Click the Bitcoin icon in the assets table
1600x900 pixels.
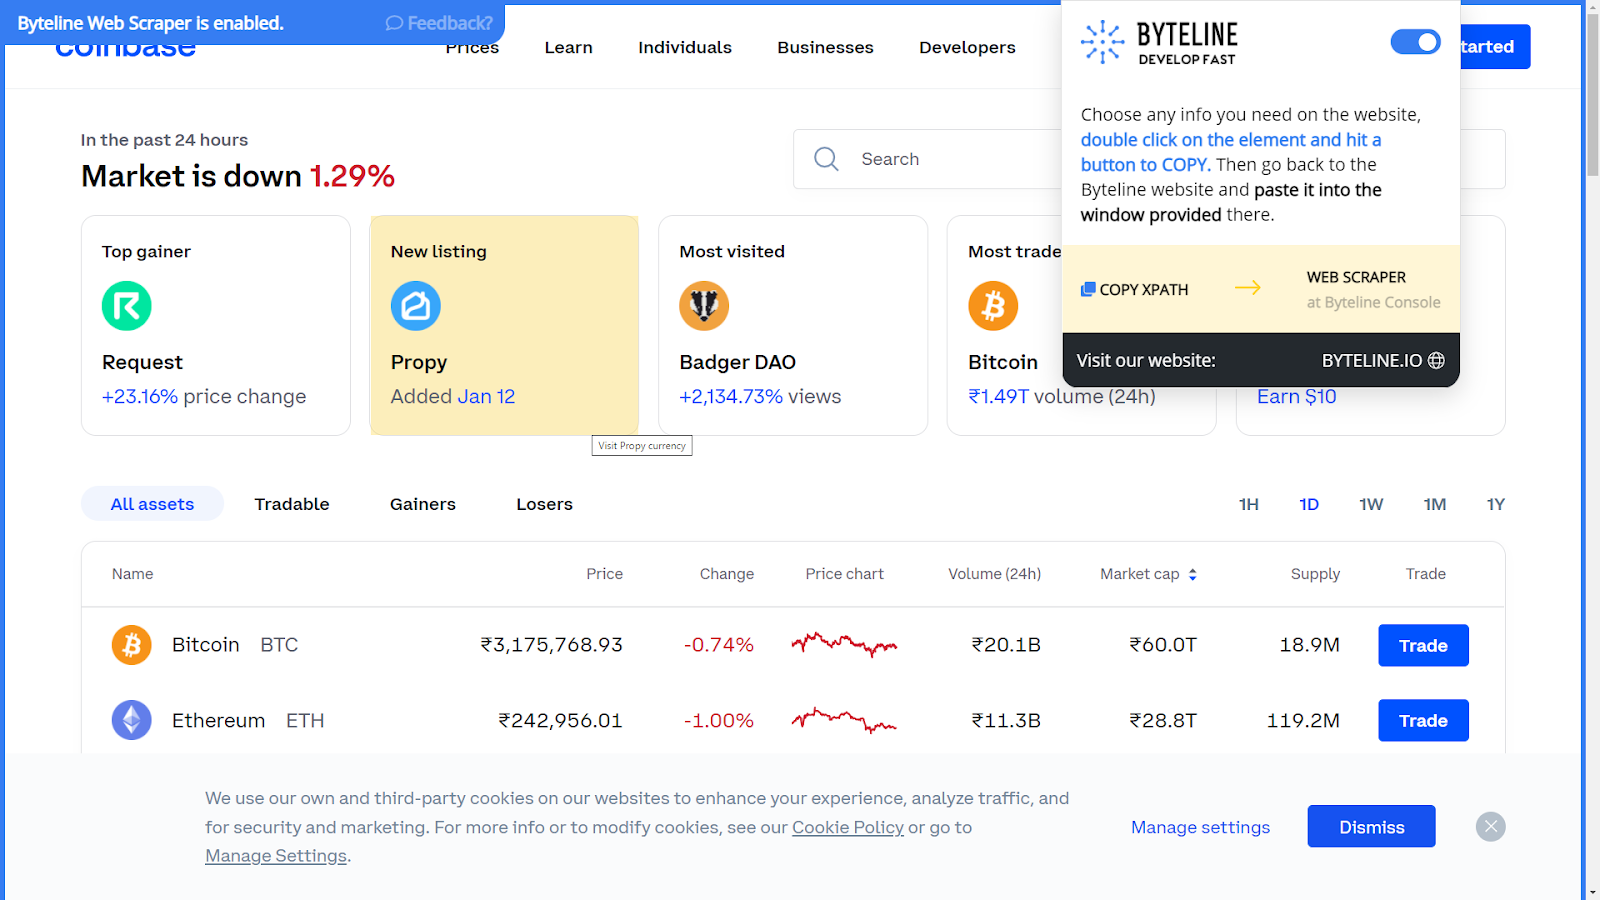pyautogui.click(x=132, y=645)
